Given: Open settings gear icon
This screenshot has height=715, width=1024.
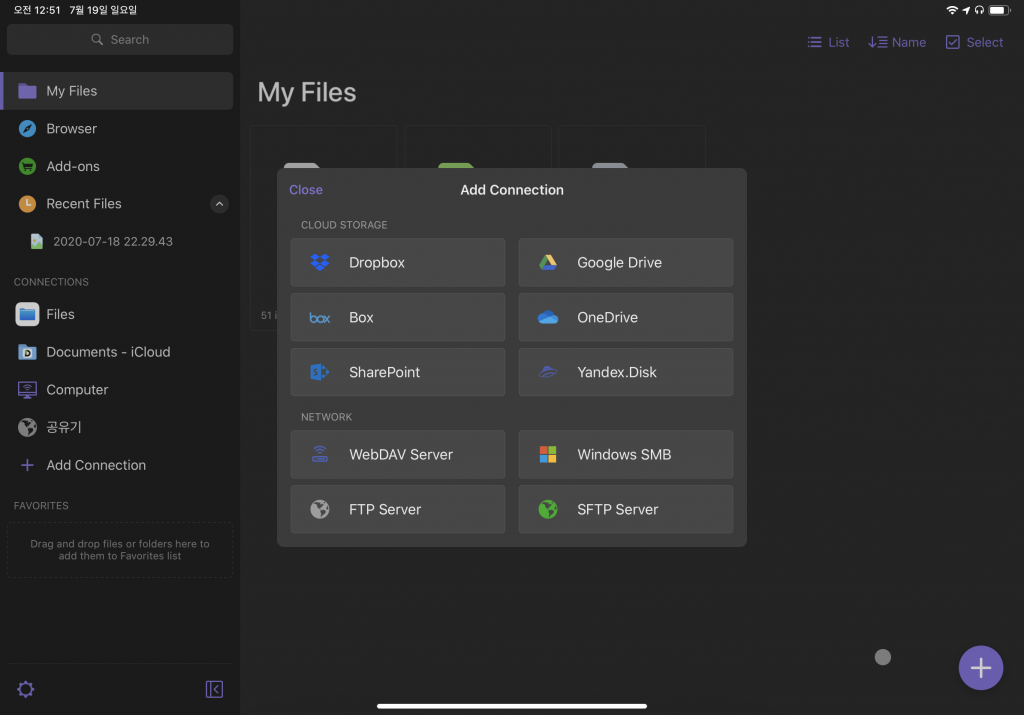Looking at the screenshot, I should pos(25,689).
